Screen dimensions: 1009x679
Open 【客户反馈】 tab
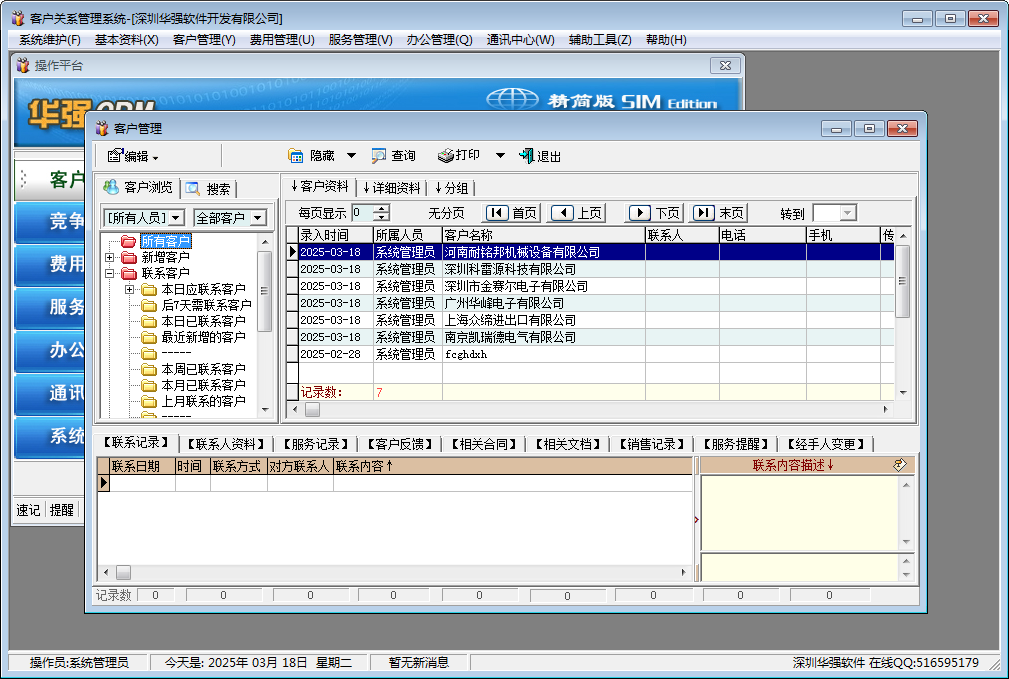pyautogui.click(x=400, y=444)
